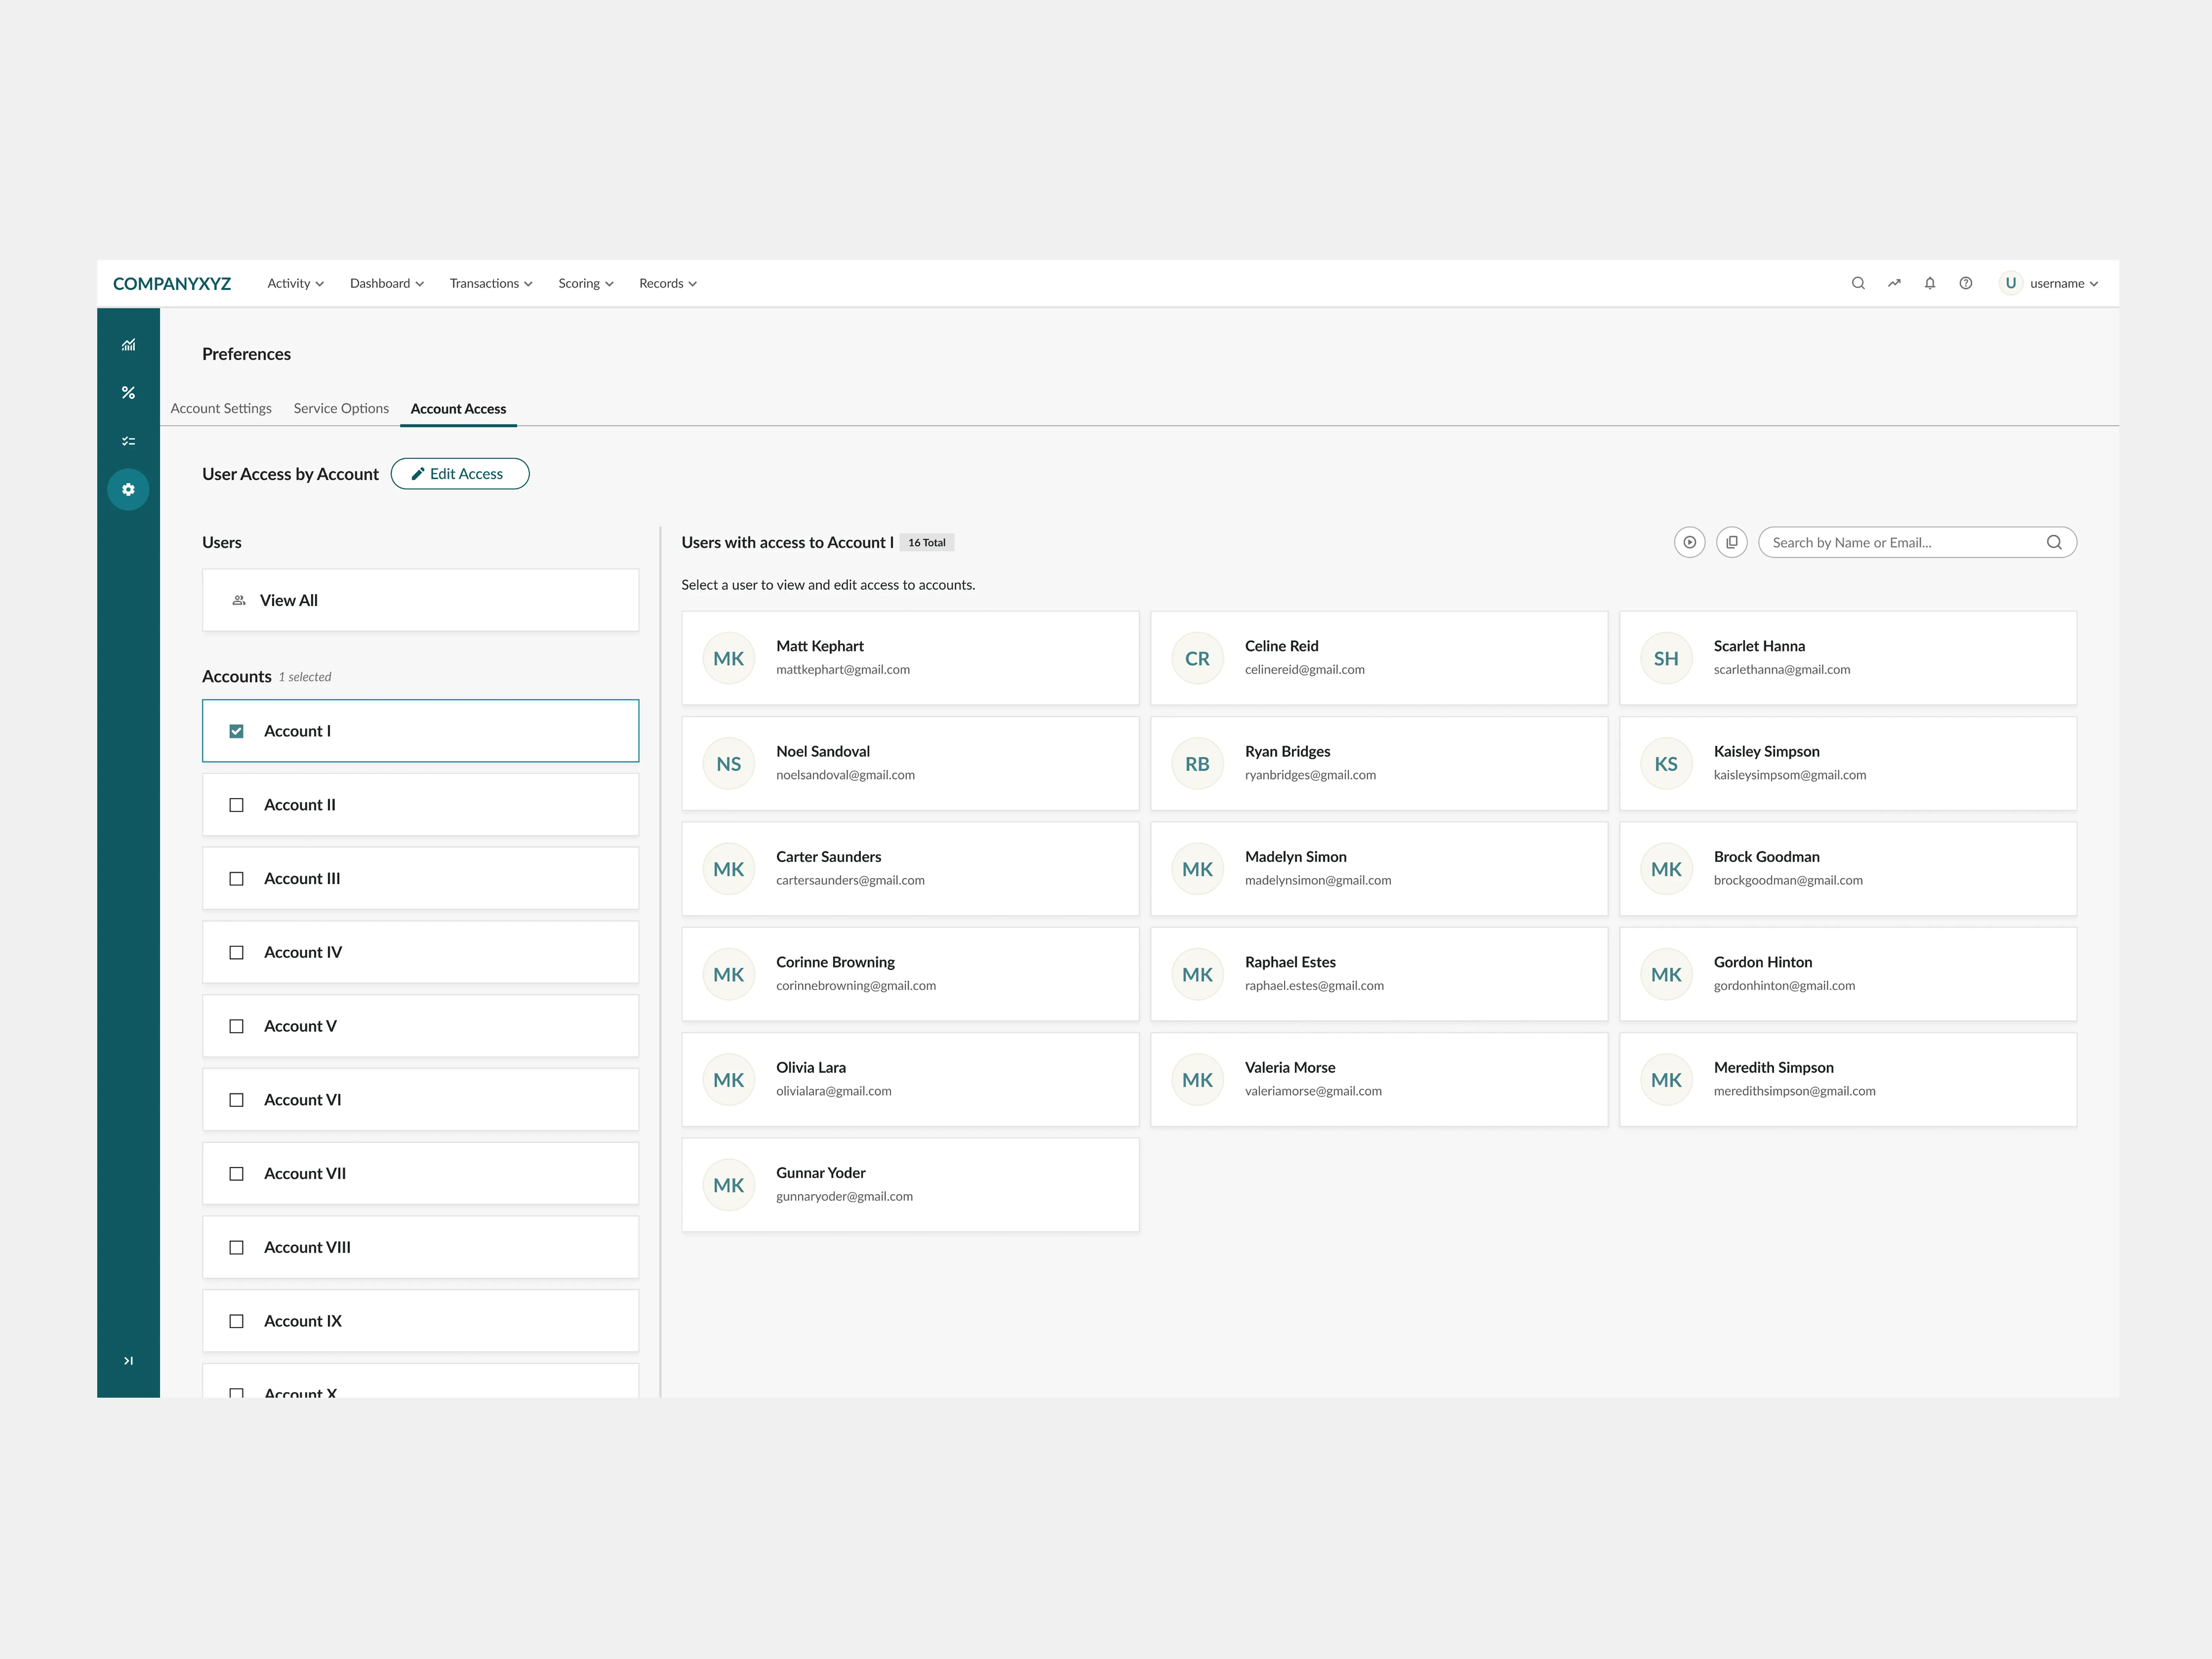
Task: Click the people icon in View All
Action: pos(239,600)
